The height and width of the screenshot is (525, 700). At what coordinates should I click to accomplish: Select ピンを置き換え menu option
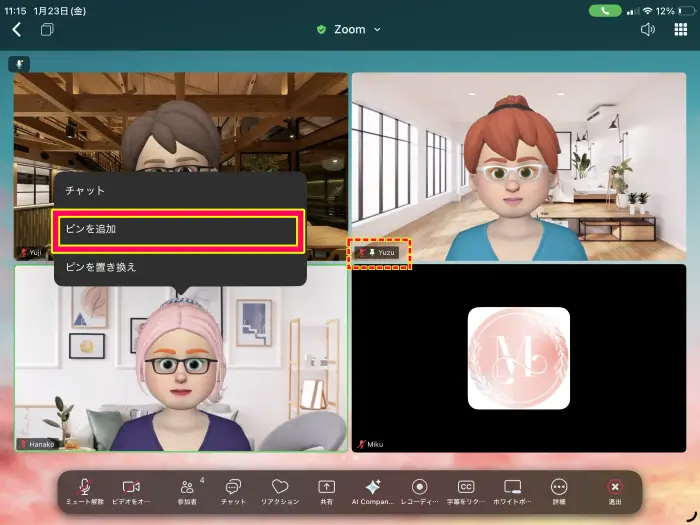180,267
